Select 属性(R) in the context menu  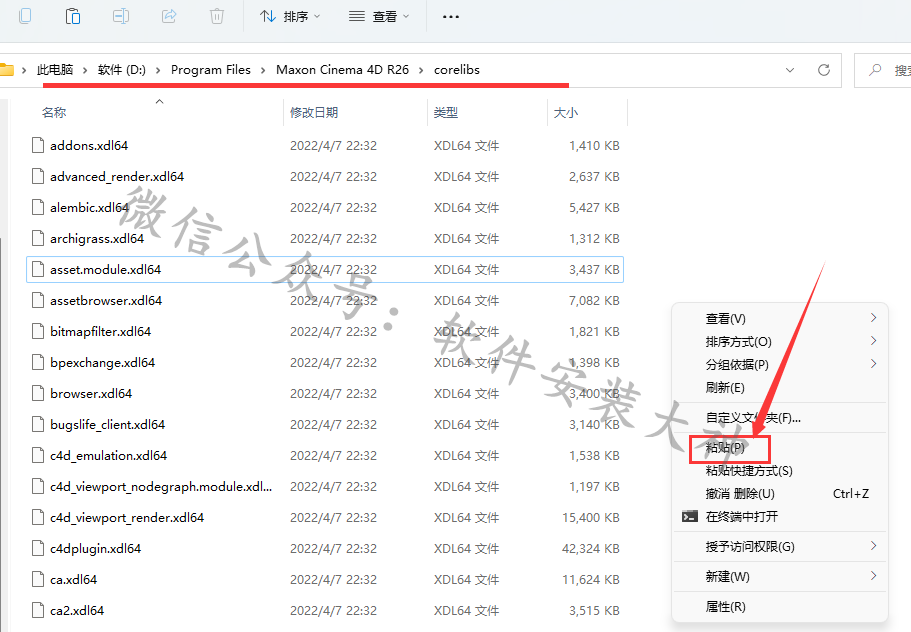point(725,607)
